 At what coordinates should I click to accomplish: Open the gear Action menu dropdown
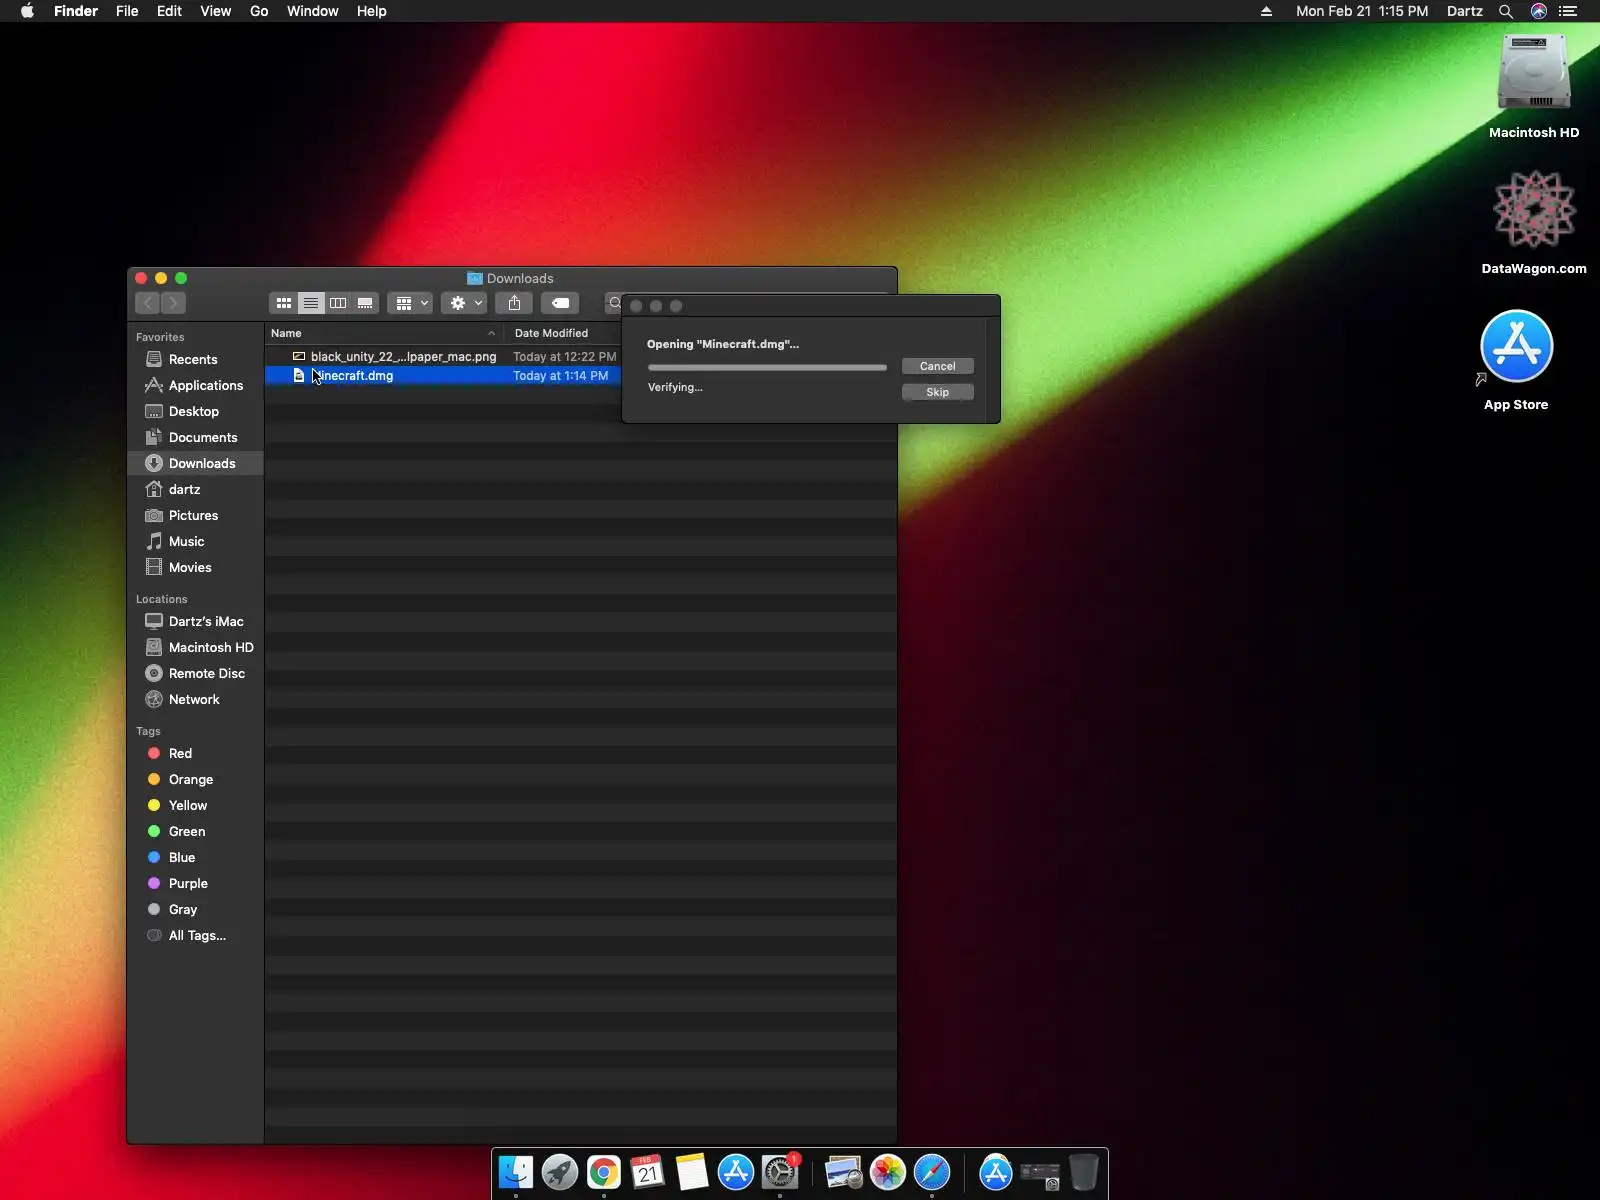[x=464, y=303]
